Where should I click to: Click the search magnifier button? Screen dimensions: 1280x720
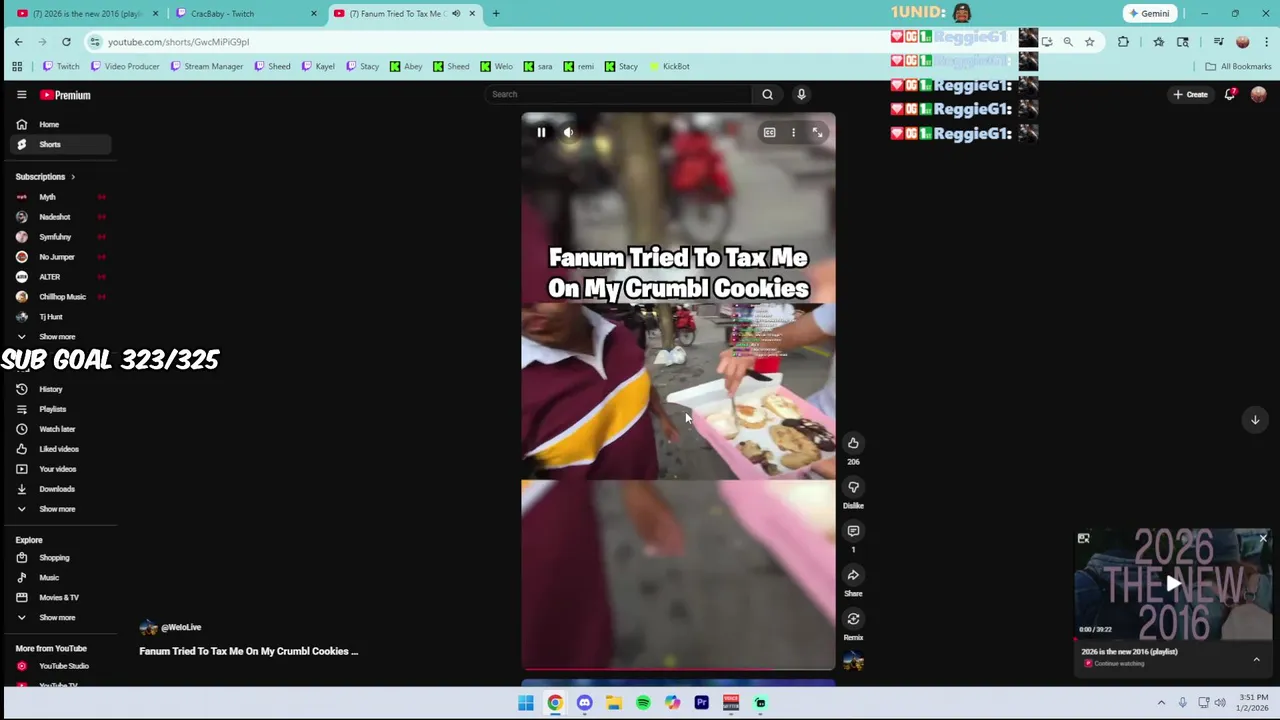[767, 94]
